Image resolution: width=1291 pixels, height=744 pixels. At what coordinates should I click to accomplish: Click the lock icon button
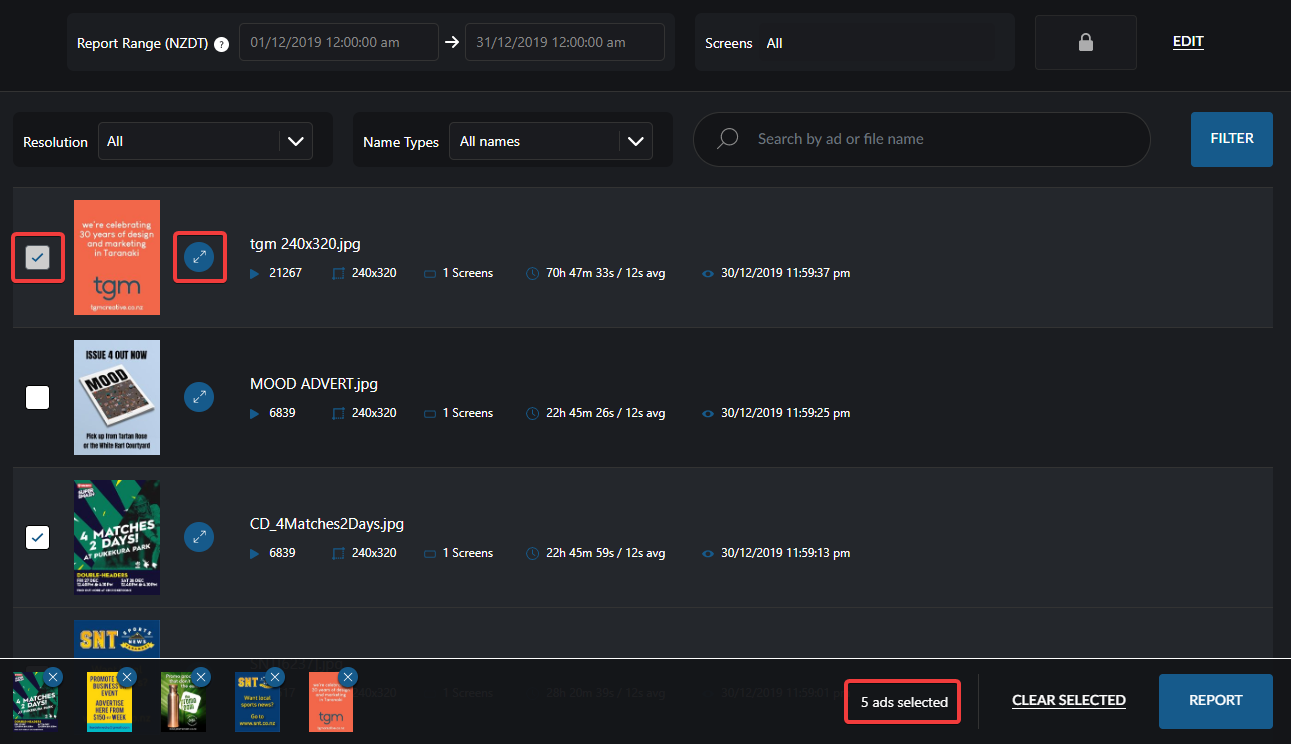(x=1085, y=43)
